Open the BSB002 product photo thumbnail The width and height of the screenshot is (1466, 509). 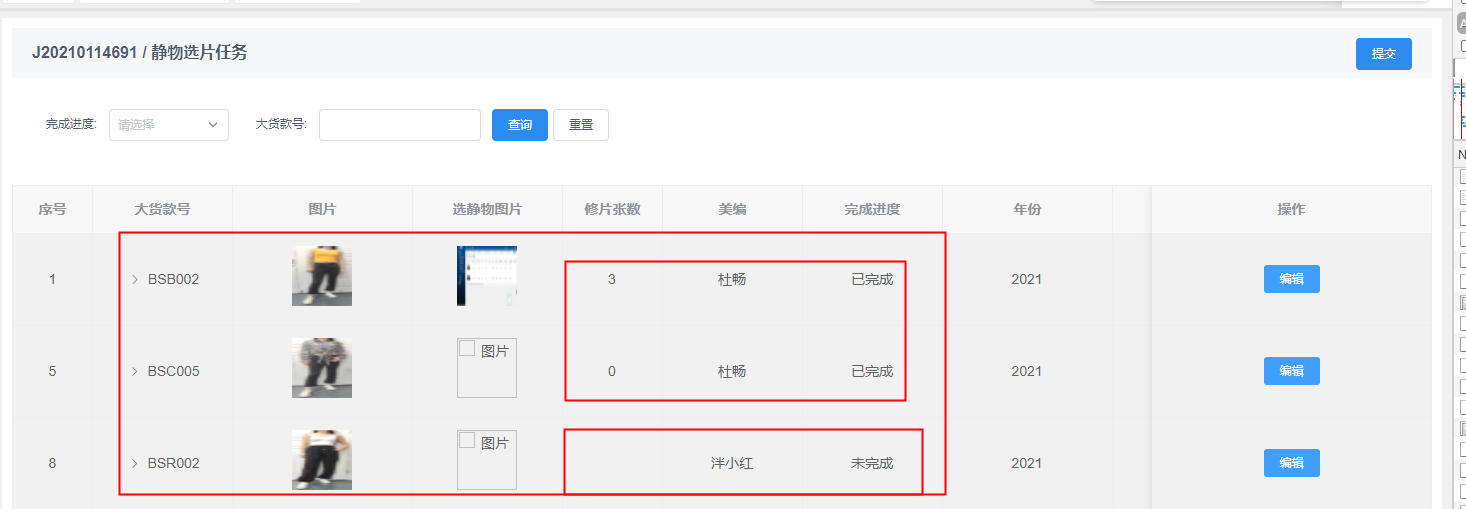point(322,276)
